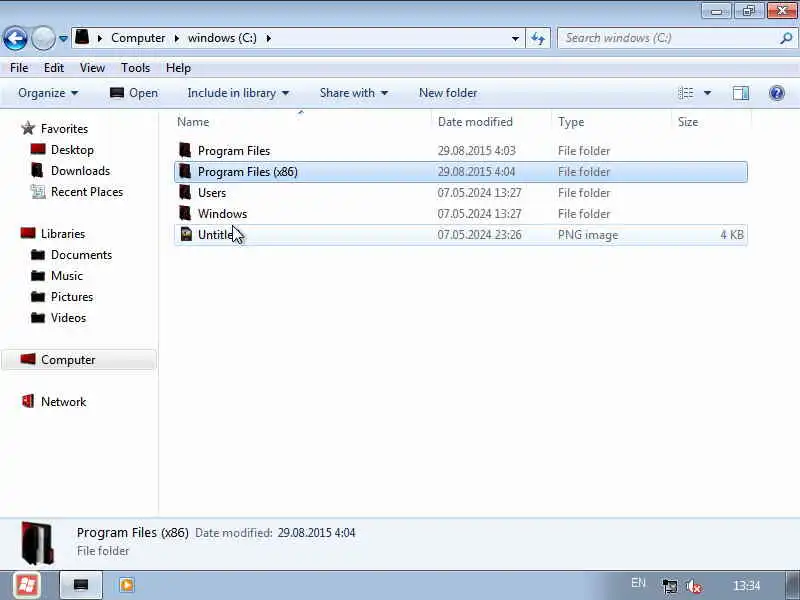800x600 pixels.
Task: Open Desktop under Favorites
Action: pos(72,149)
